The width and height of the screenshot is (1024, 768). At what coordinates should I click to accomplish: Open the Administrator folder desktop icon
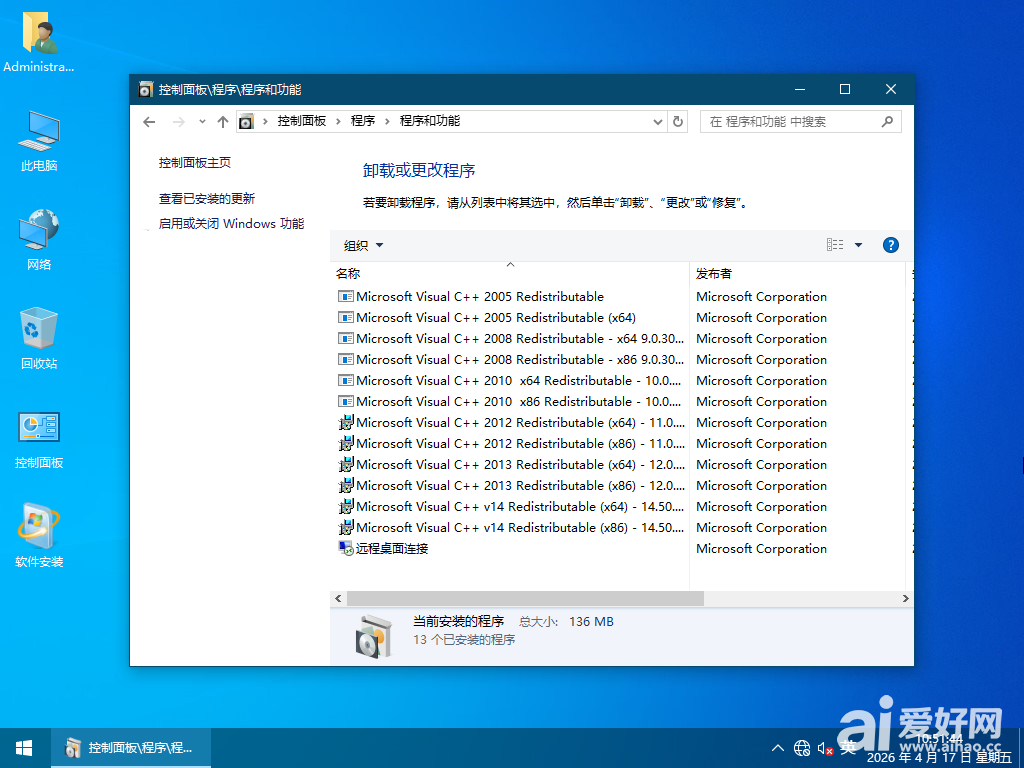point(39,40)
